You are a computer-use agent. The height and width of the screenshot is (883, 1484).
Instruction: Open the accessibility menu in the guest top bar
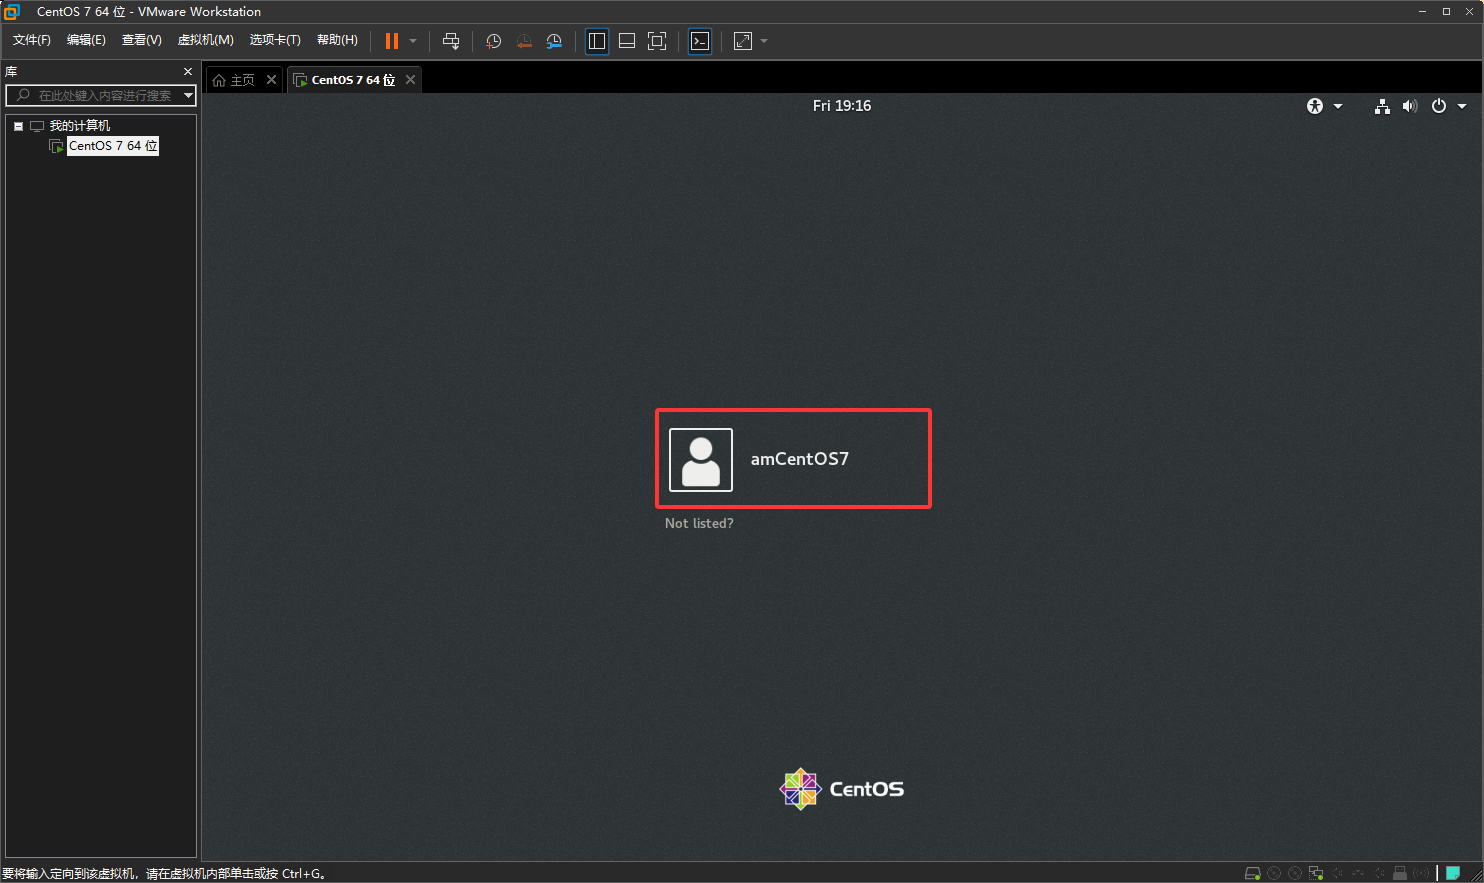[x=1315, y=106]
